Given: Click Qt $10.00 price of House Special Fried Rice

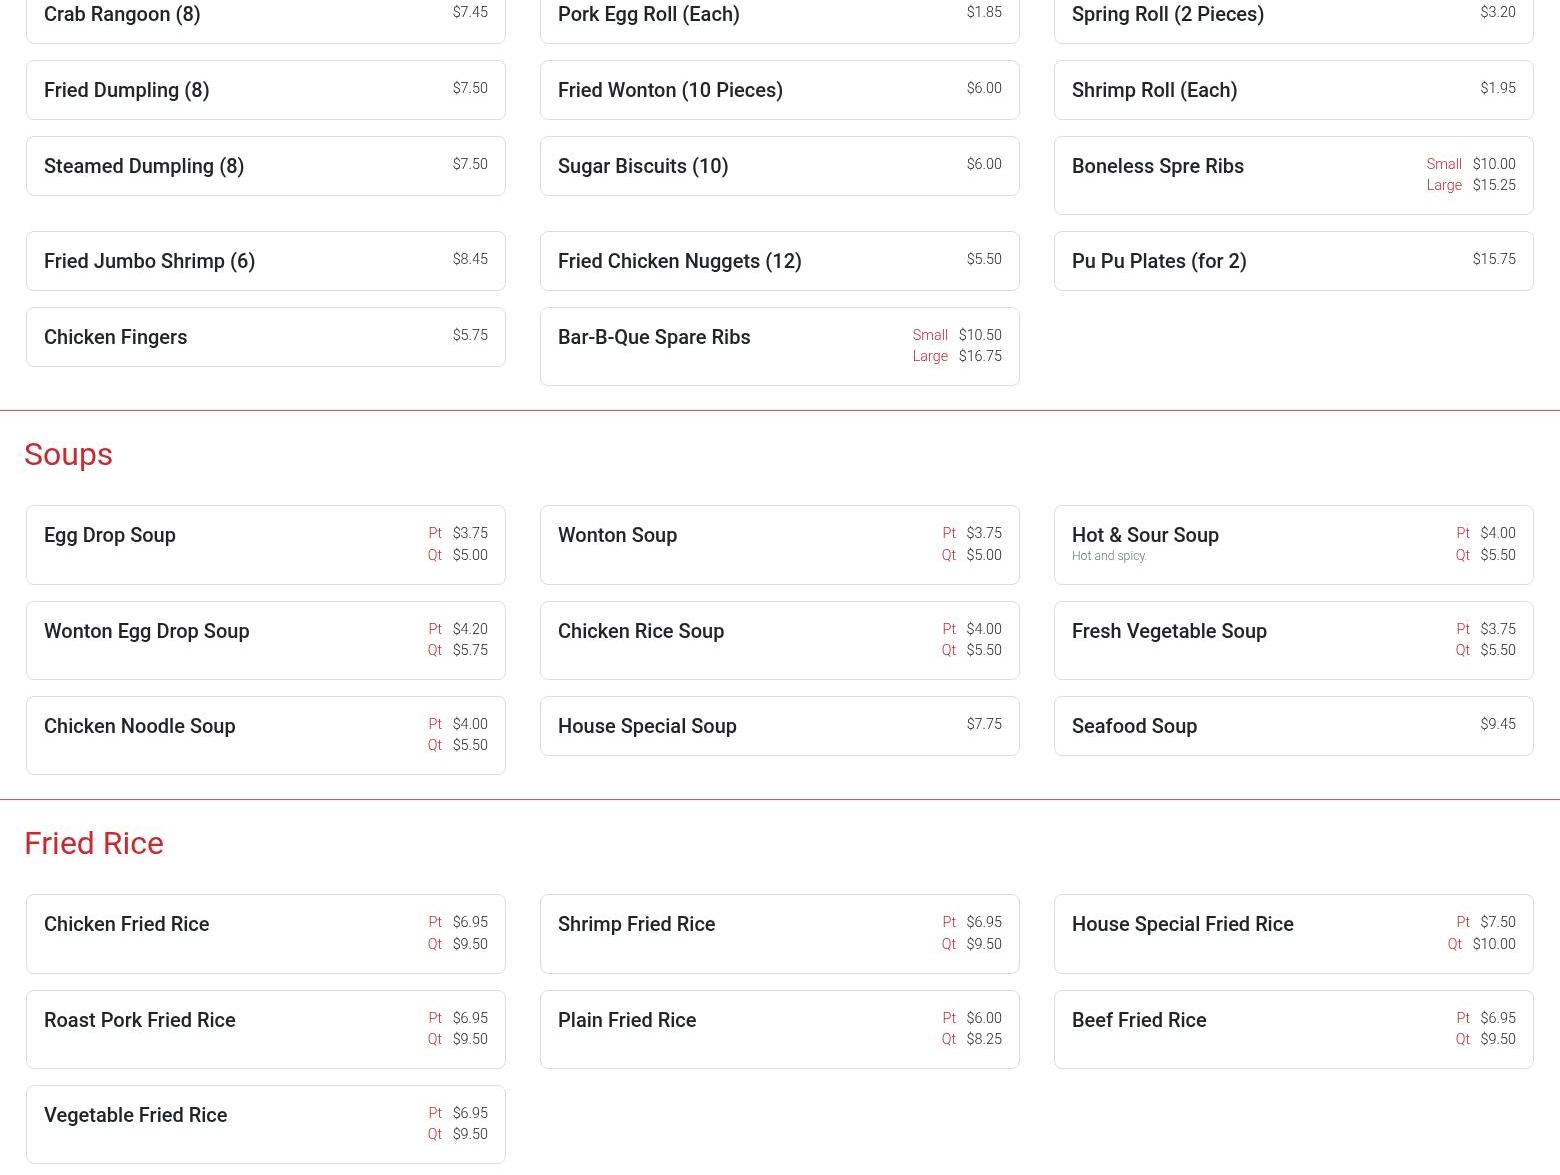Looking at the screenshot, I should tap(1482, 944).
